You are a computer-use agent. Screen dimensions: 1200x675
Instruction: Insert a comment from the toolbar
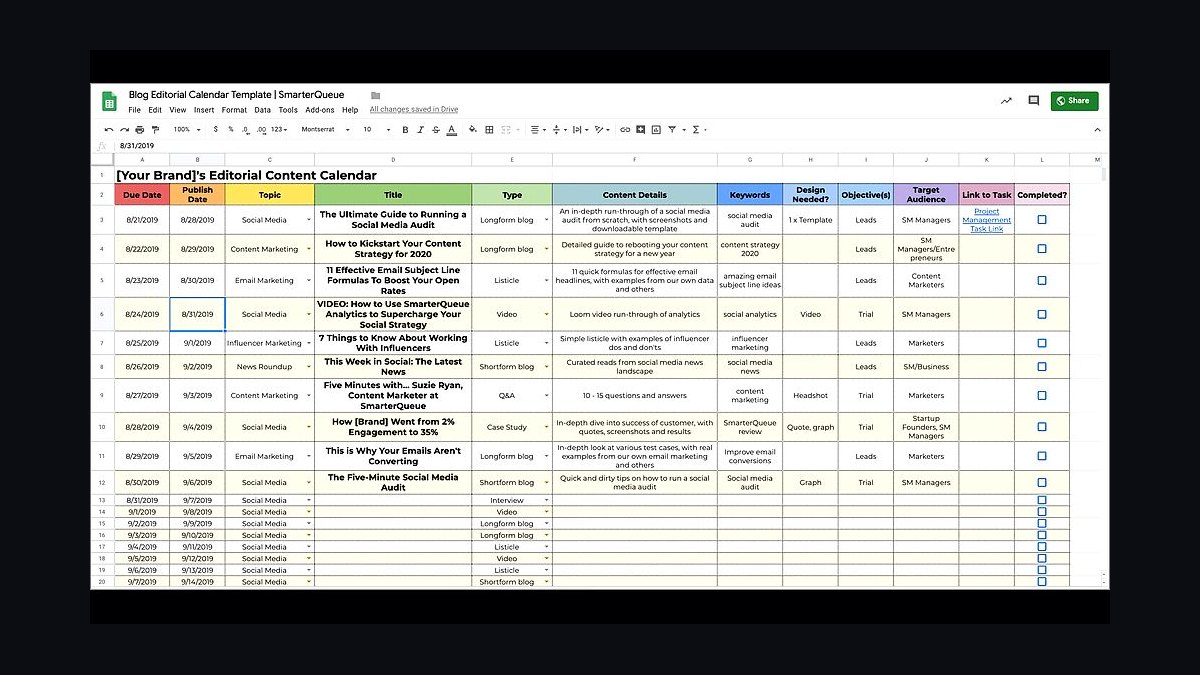pos(640,129)
